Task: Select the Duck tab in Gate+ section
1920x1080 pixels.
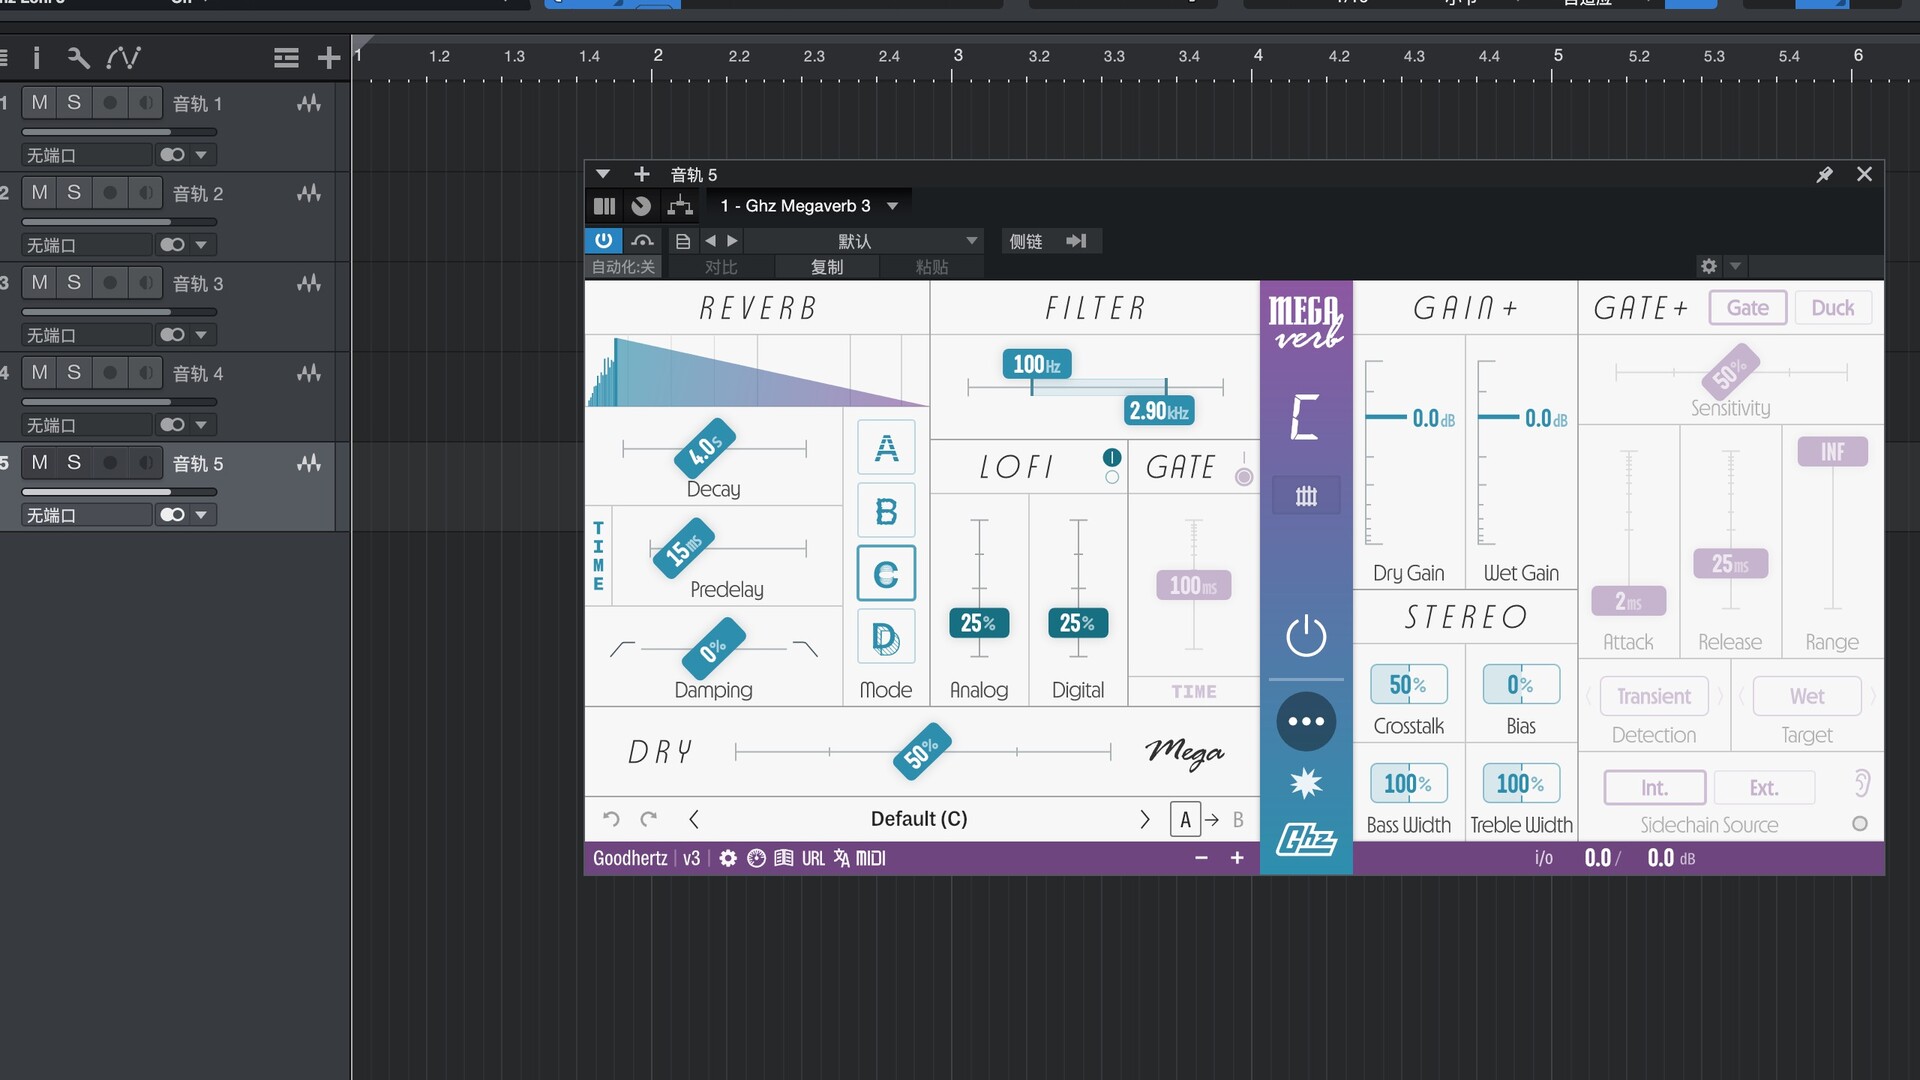Action: [1832, 308]
